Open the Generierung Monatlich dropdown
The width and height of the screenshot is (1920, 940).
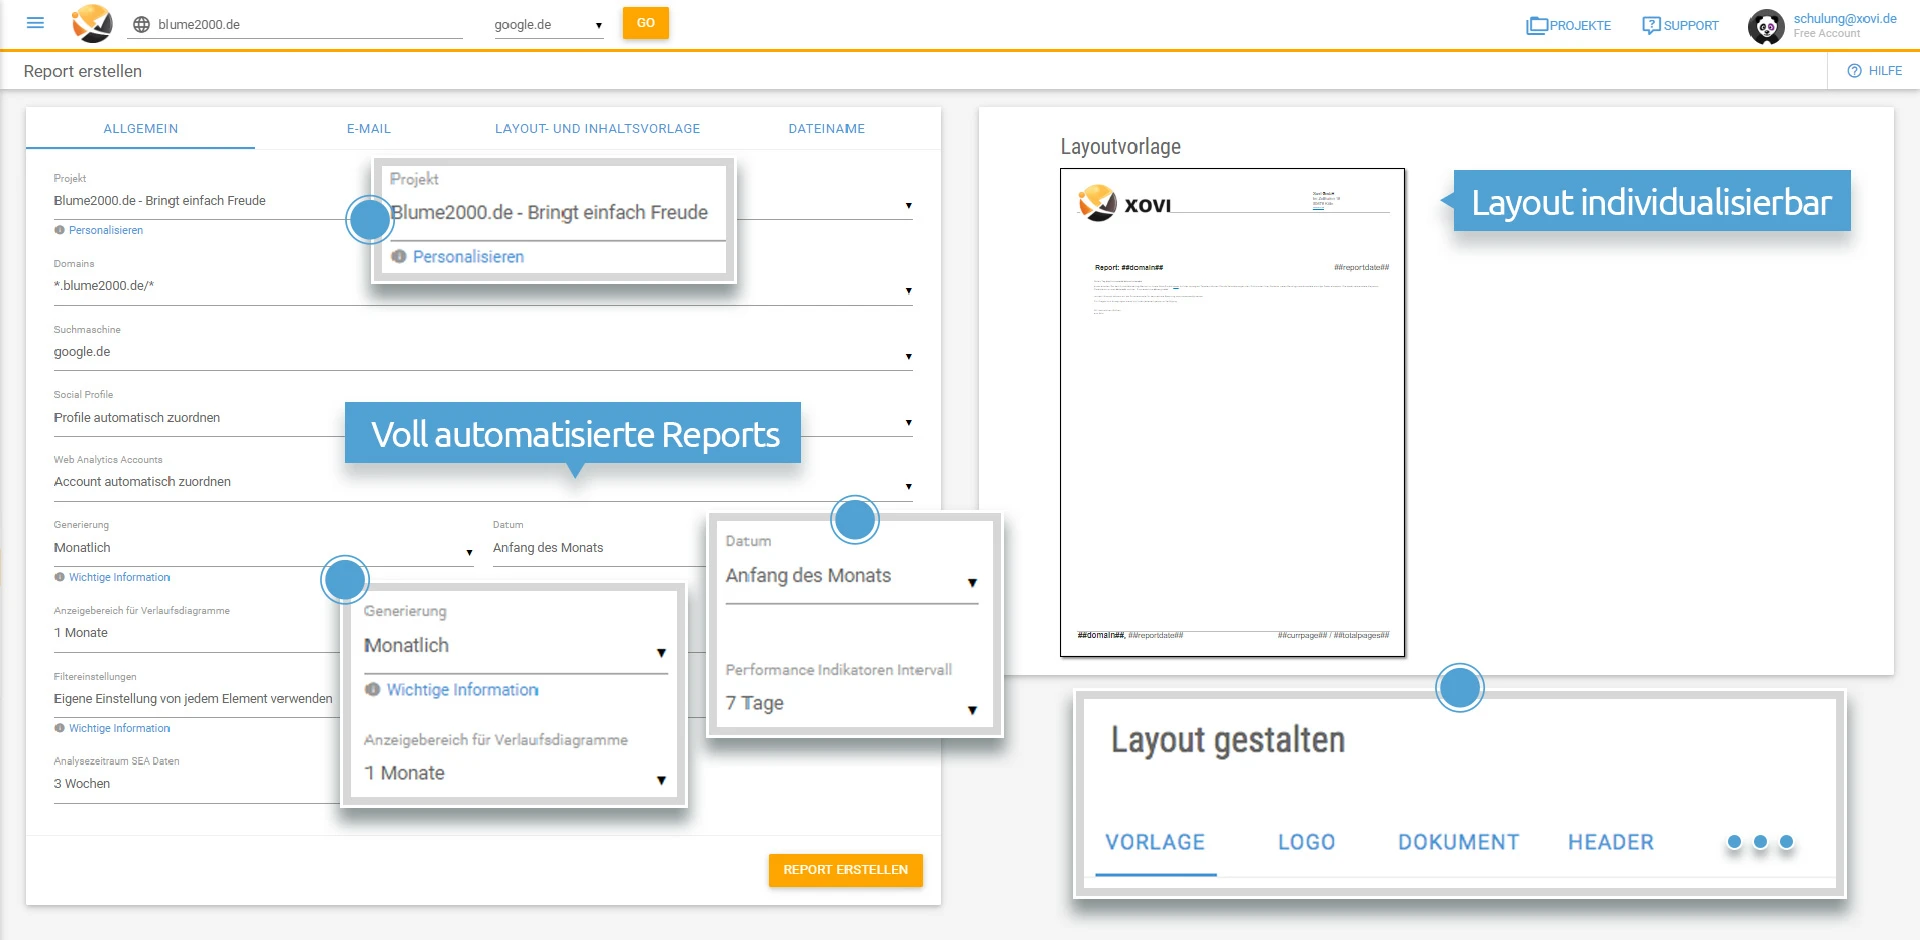[x=468, y=552]
